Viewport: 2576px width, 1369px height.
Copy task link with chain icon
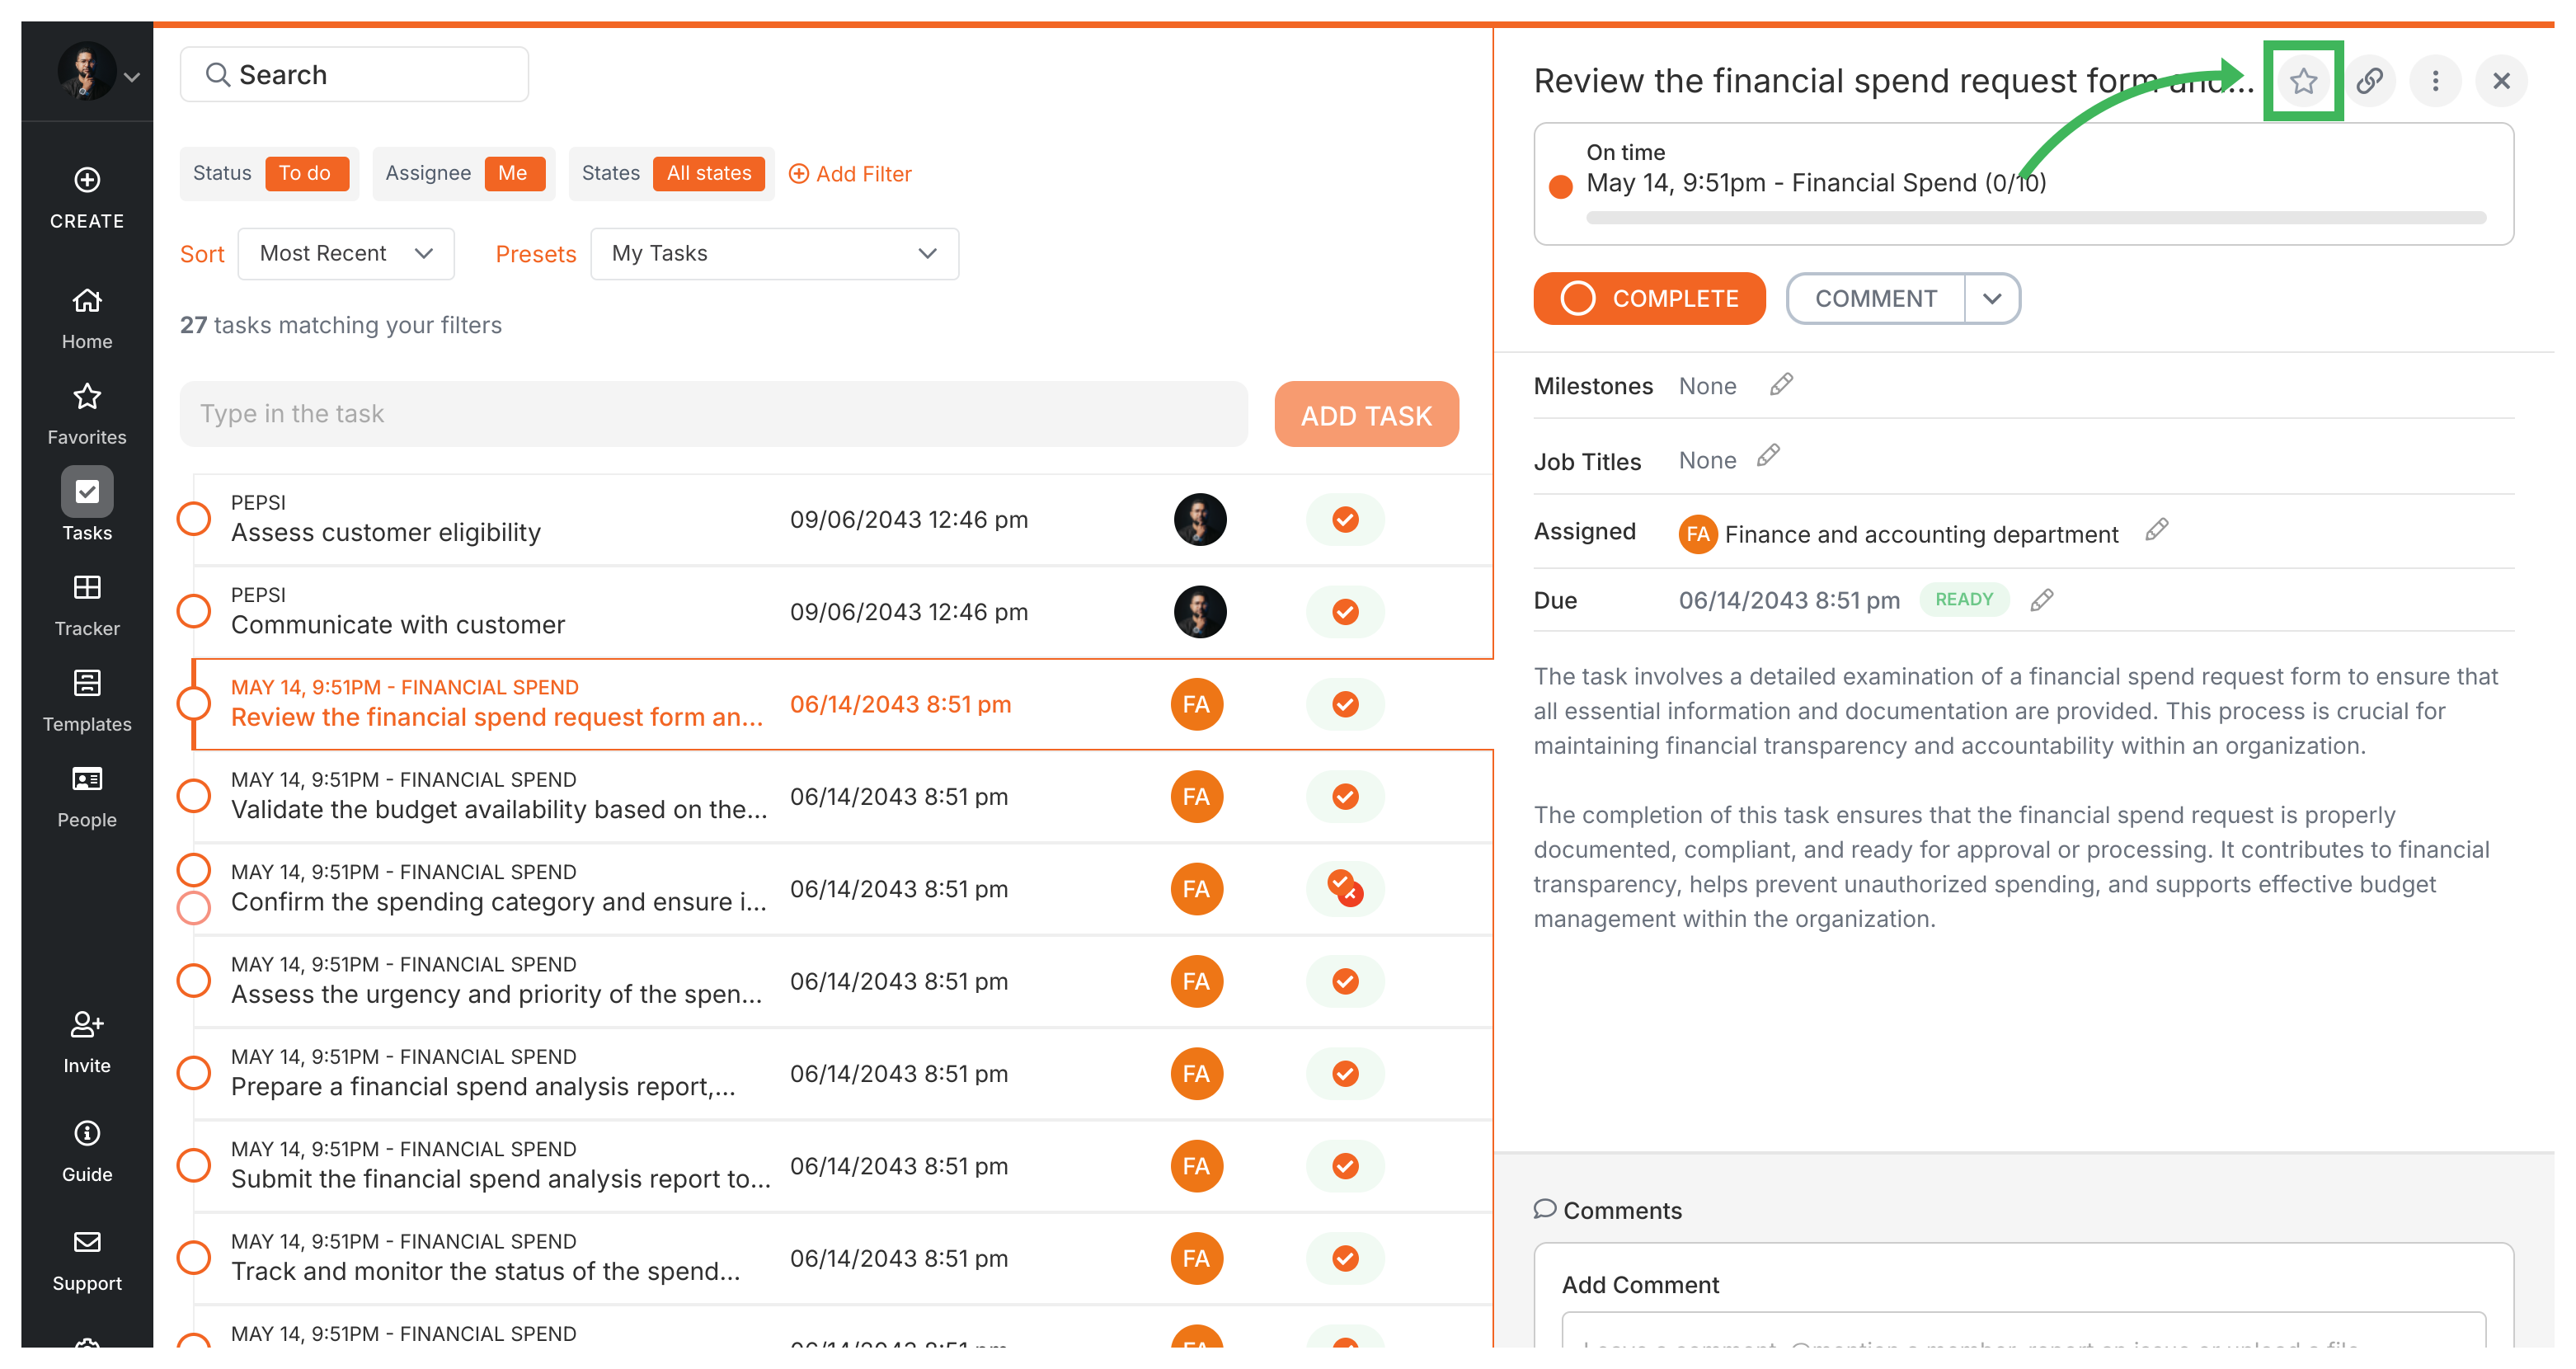coord(2368,81)
